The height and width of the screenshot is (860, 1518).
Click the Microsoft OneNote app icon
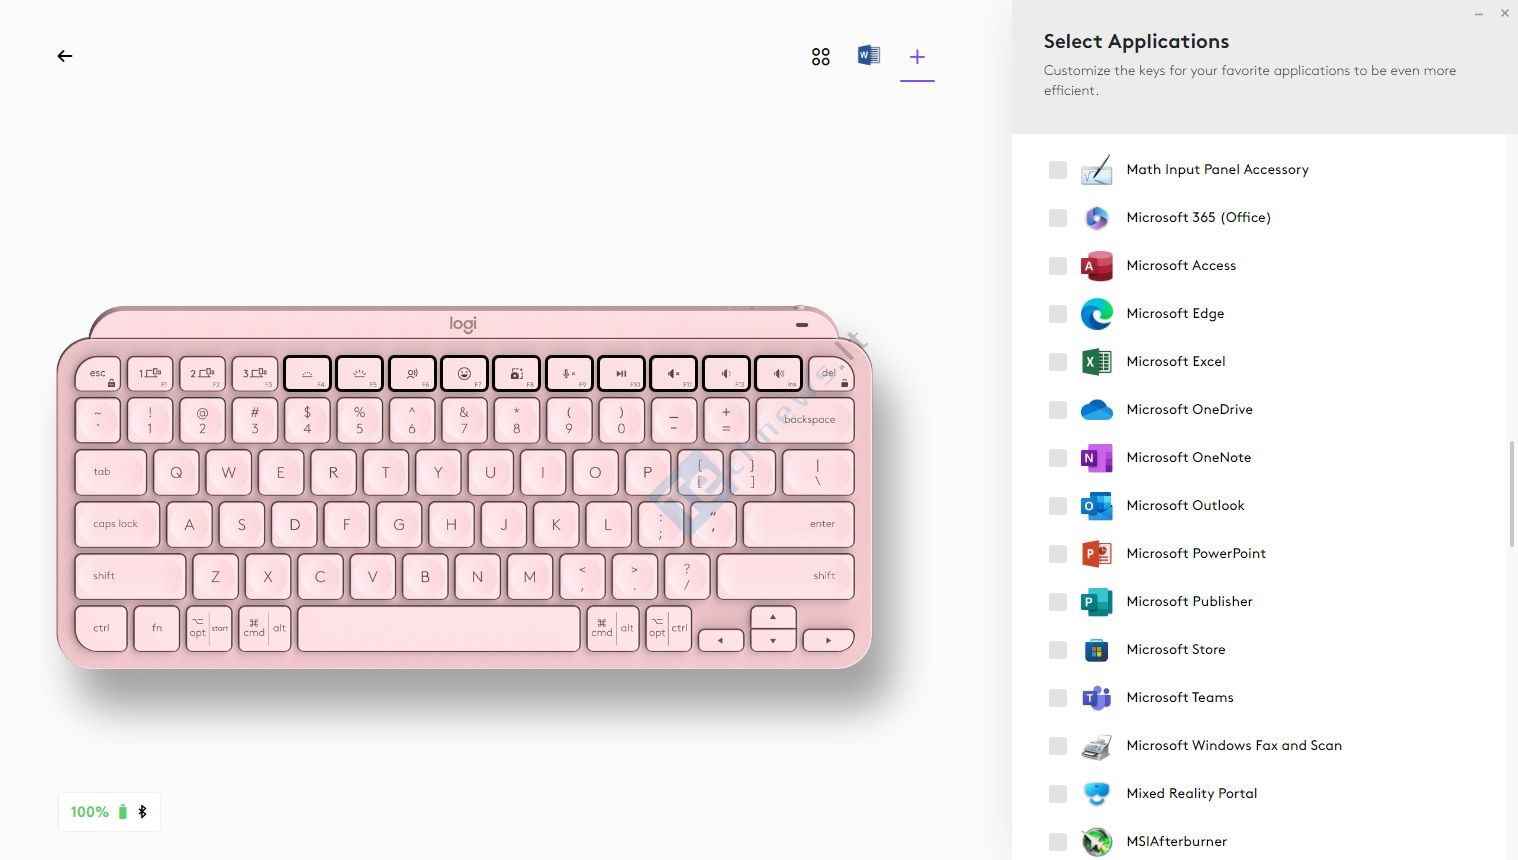click(x=1097, y=458)
